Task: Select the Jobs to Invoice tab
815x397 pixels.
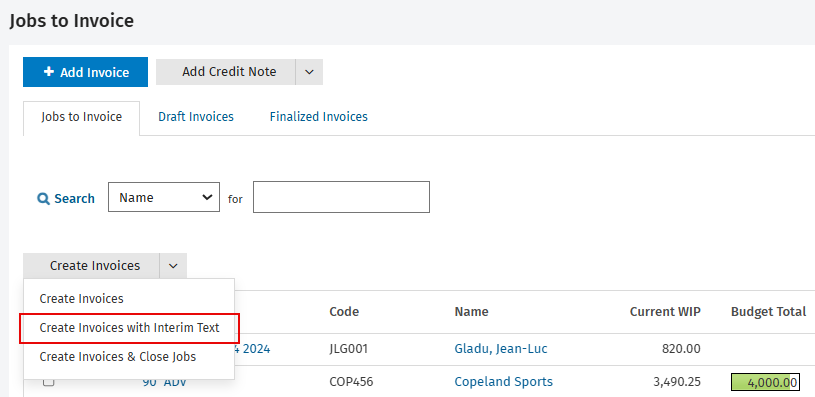Action: (82, 117)
